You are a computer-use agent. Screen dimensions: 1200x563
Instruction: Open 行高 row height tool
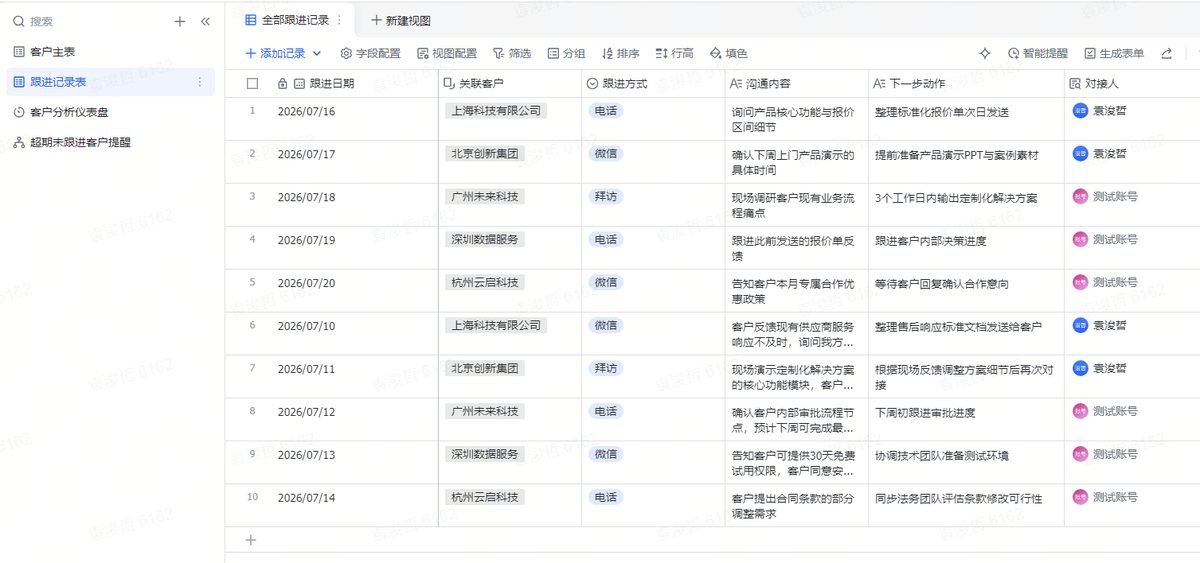674,54
